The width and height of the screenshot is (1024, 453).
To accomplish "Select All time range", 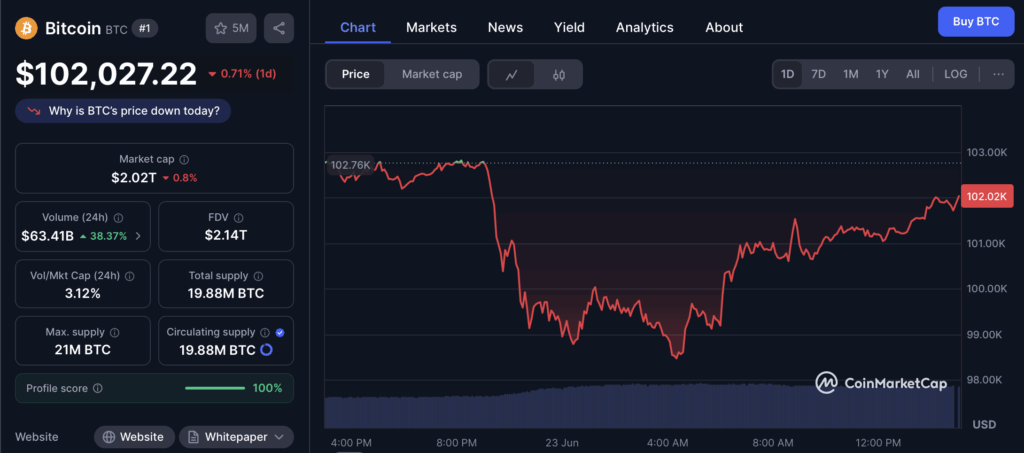I will point(913,74).
